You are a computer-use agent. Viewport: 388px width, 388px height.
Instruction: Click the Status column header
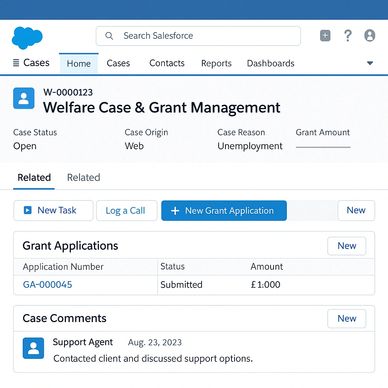(172, 267)
